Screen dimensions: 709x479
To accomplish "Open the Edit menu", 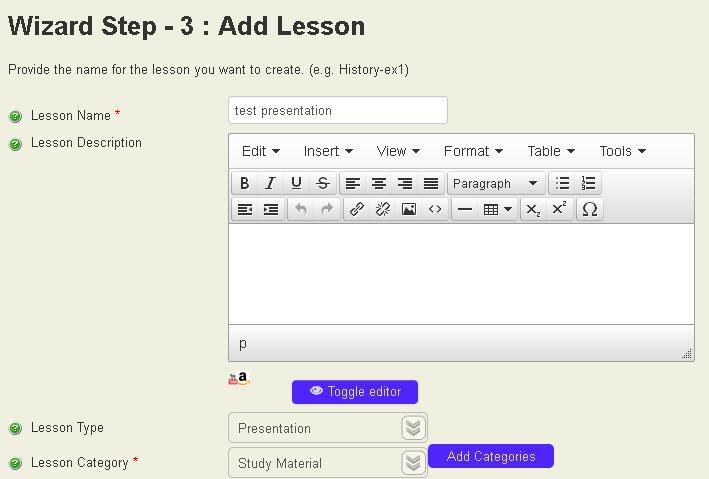I will tap(260, 151).
